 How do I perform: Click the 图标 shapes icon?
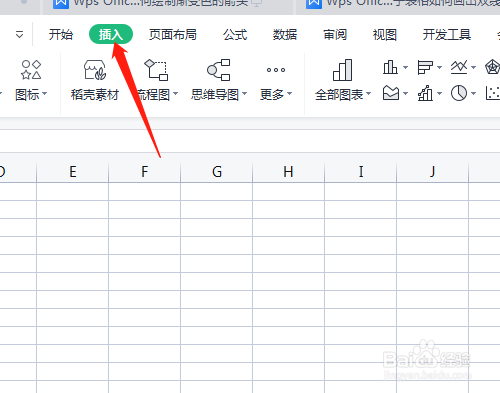[x=31, y=70]
